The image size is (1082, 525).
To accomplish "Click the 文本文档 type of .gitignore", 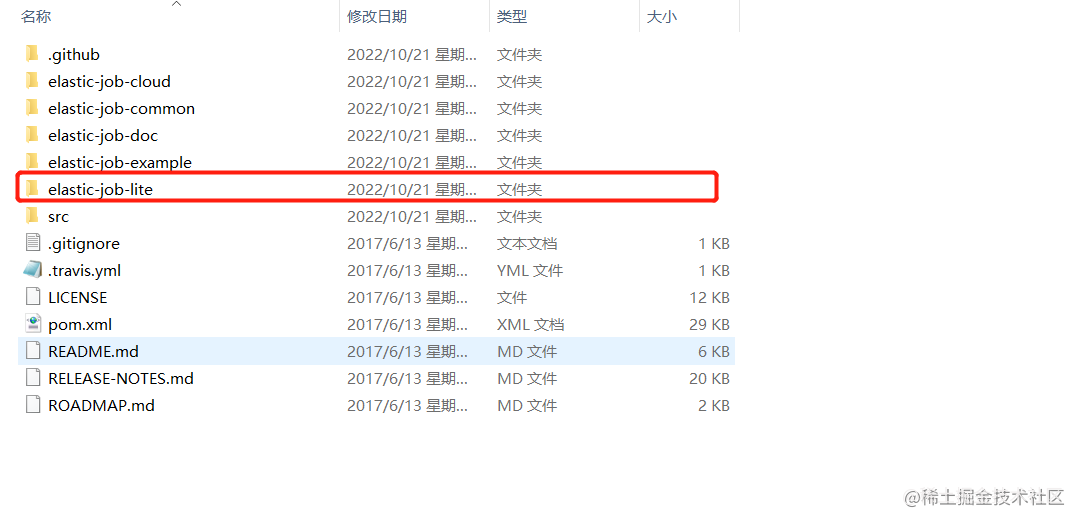I will [527, 244].
